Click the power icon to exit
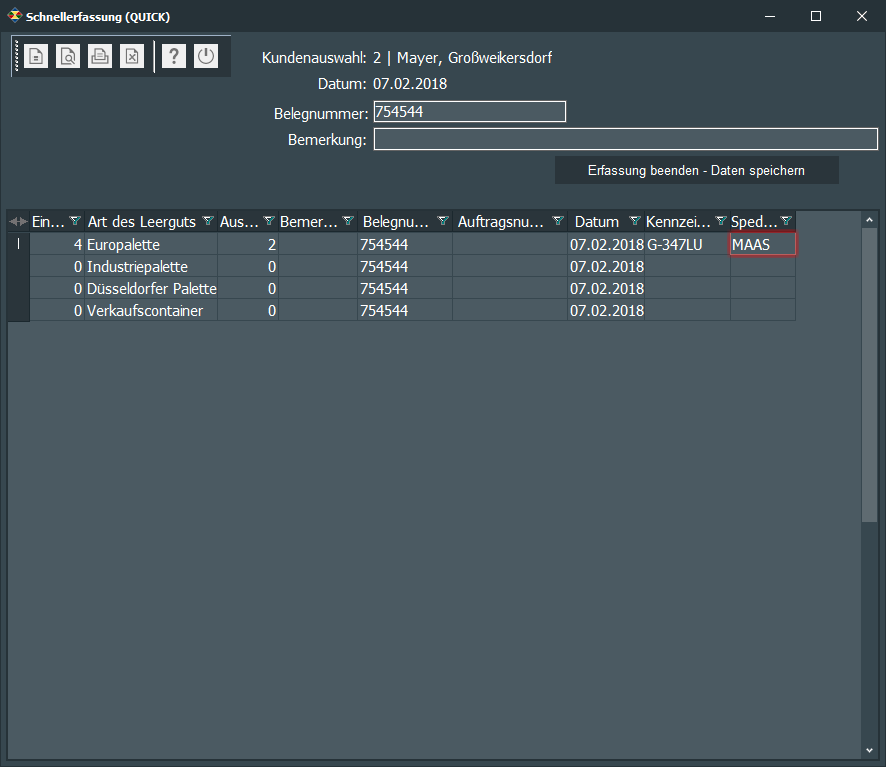 pos(206,57)
